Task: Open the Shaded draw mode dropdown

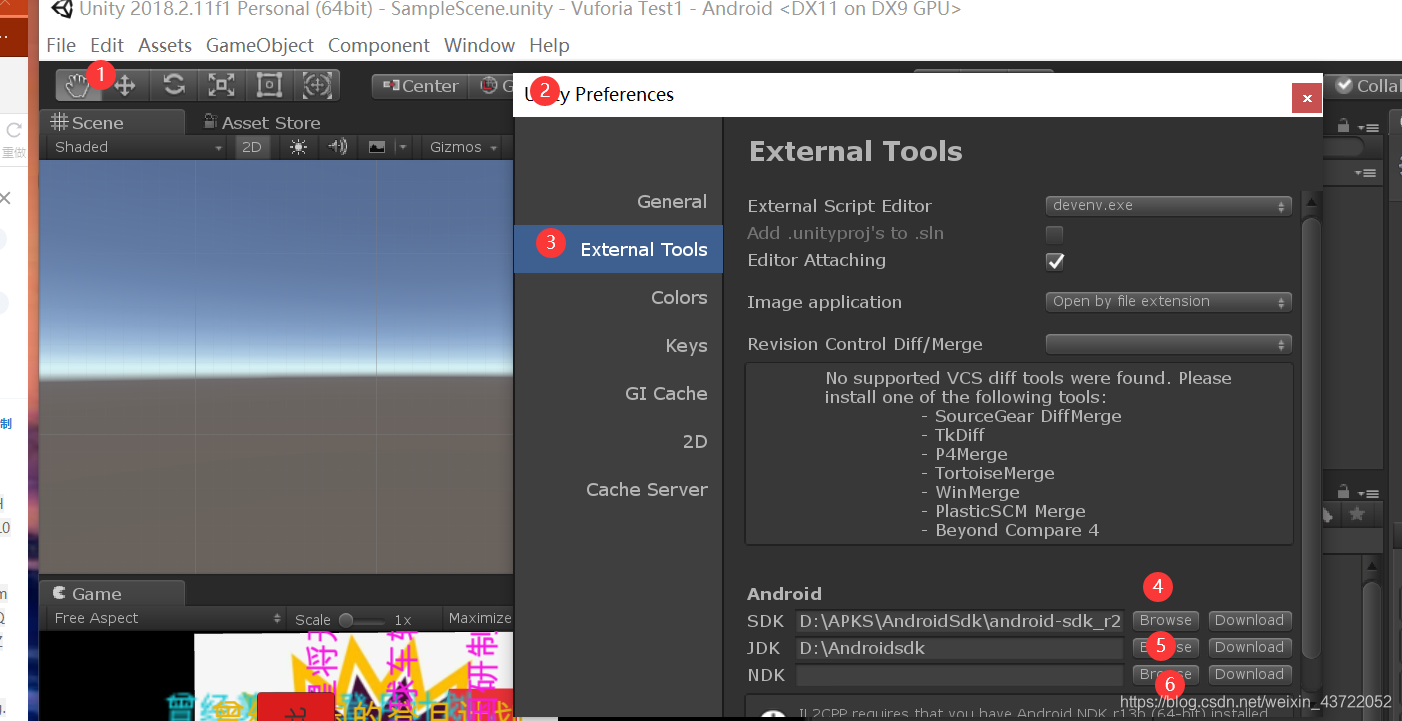Action: [x=138, y=147]
